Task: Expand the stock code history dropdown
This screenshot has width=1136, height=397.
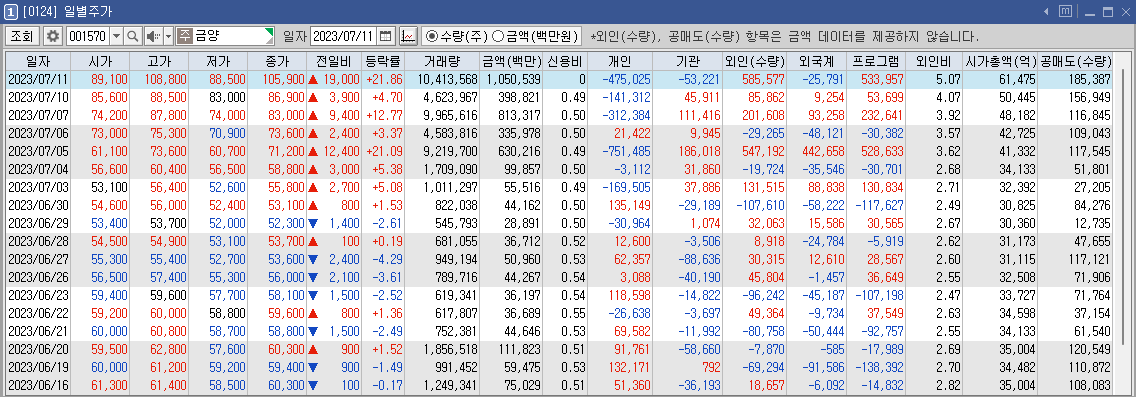Action: point(116,35)
